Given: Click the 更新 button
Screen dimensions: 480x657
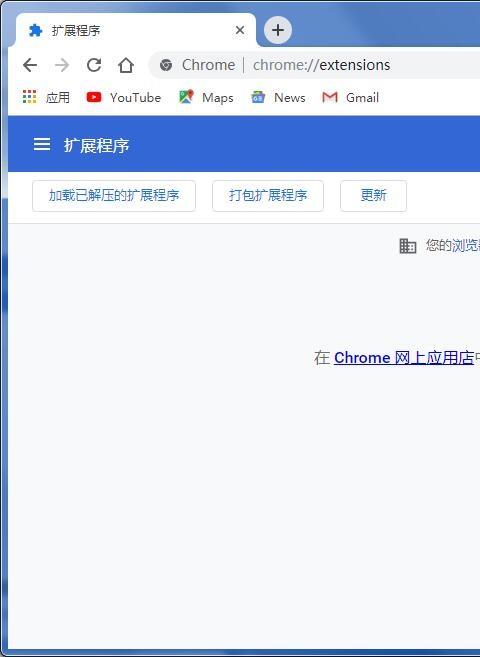Looking at the screenshot, I should coord(373,196).
